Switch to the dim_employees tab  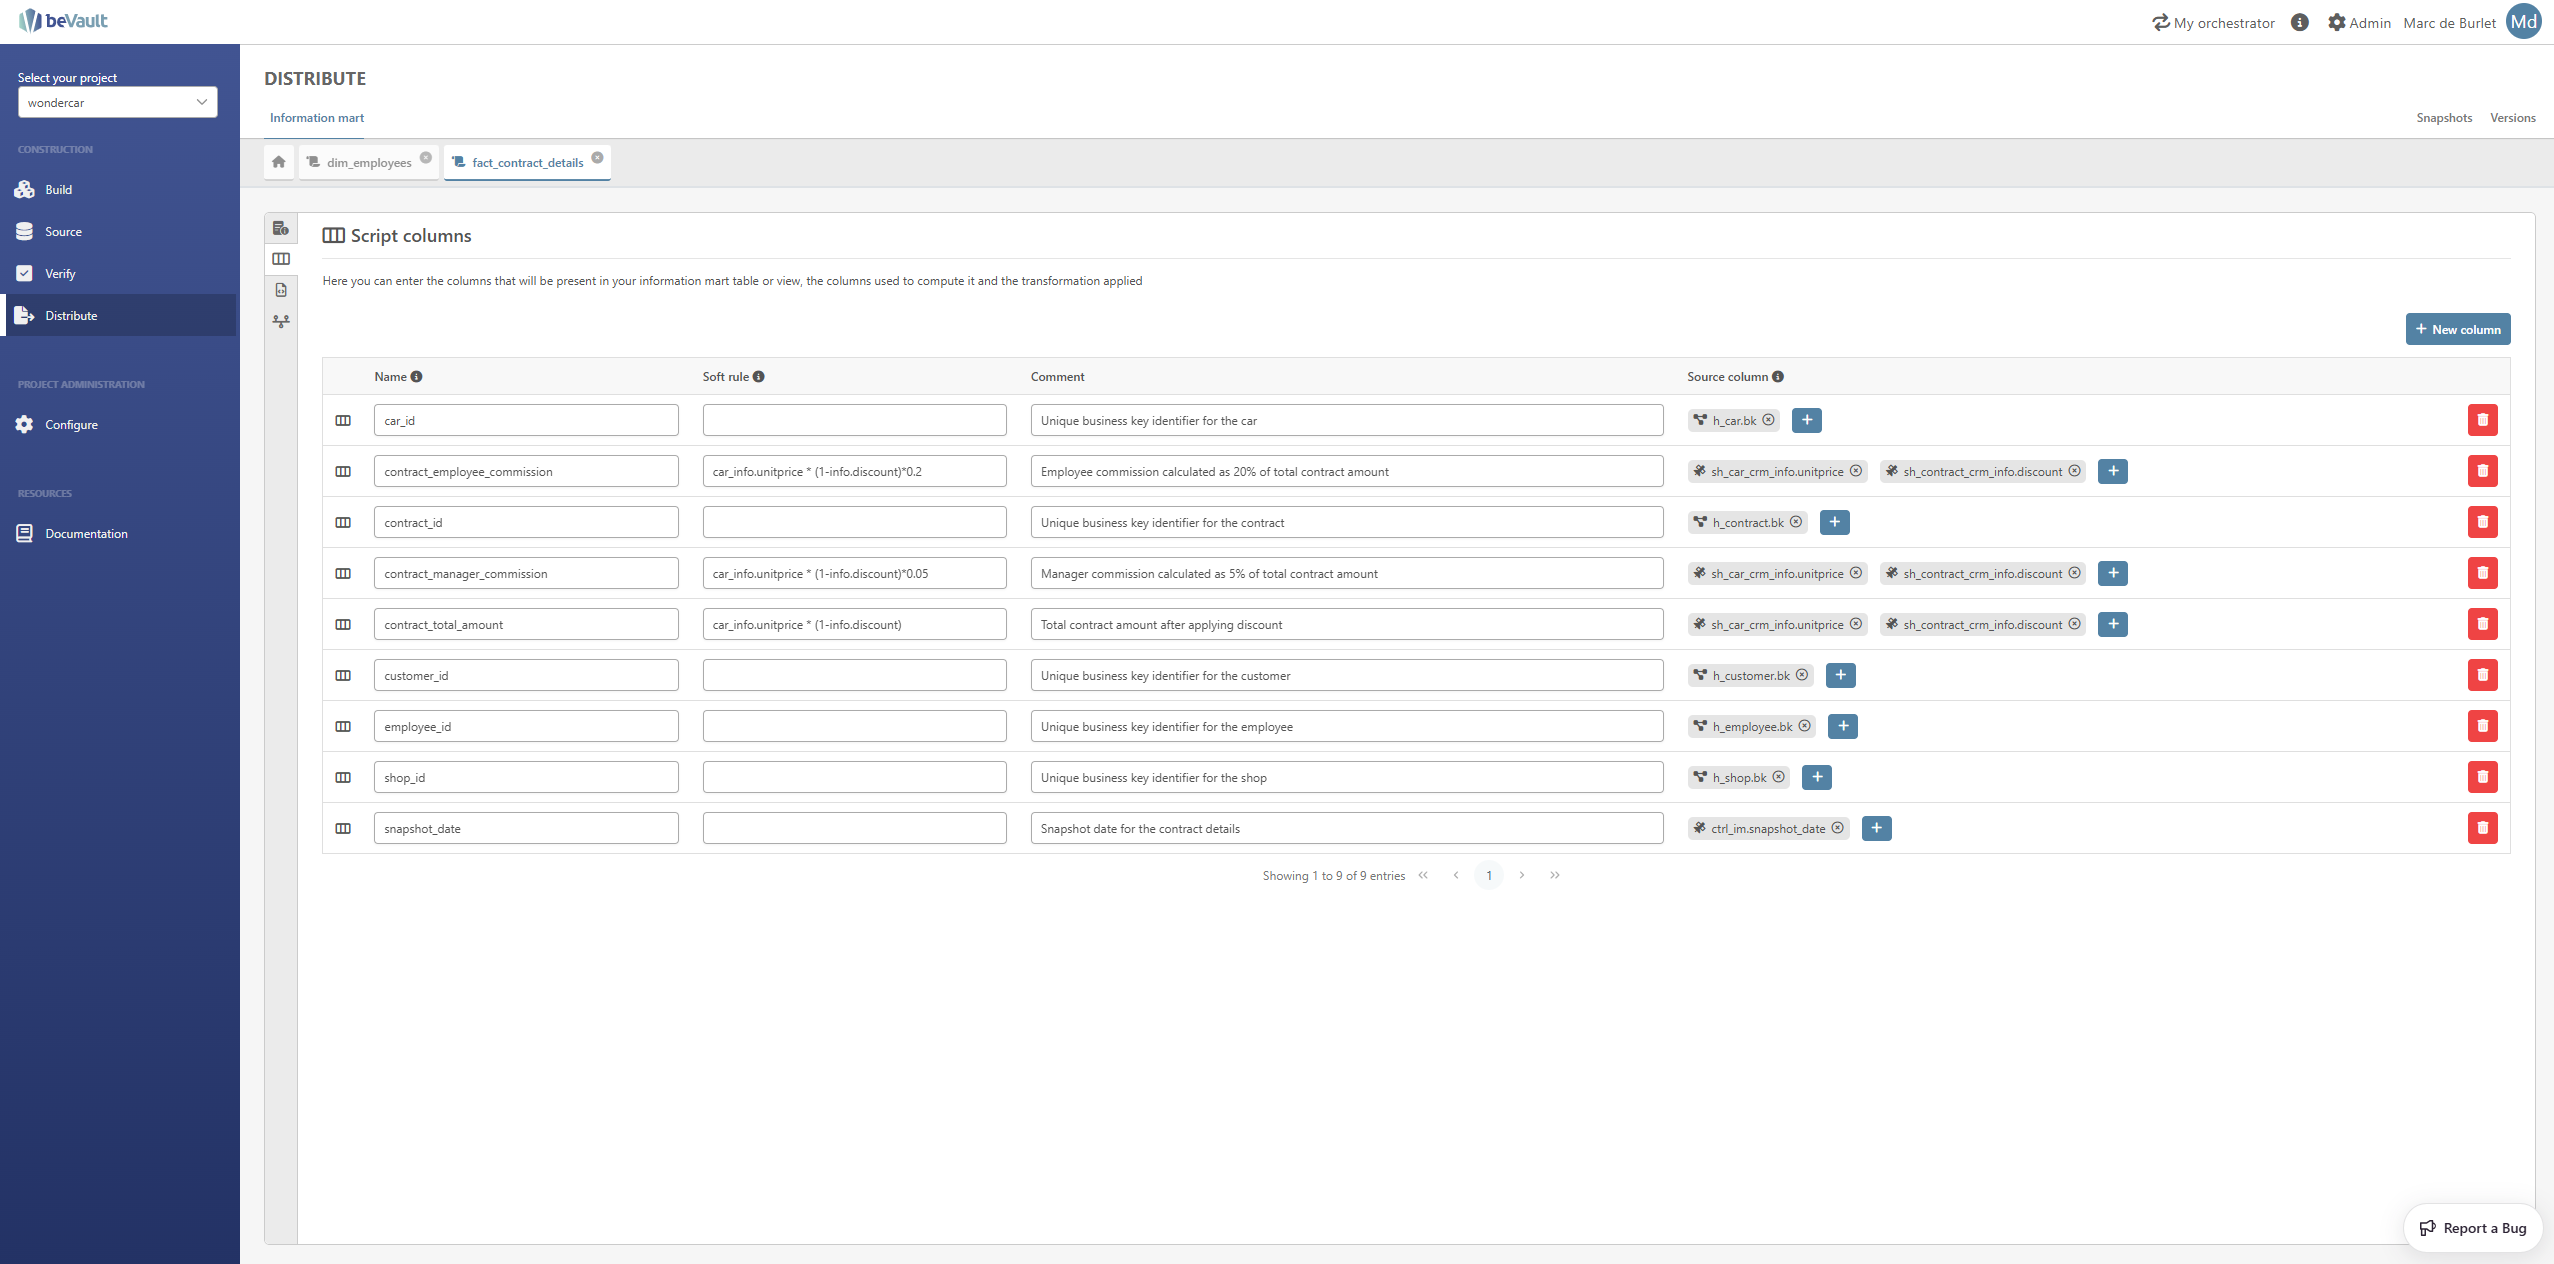[x=368, y=163]
